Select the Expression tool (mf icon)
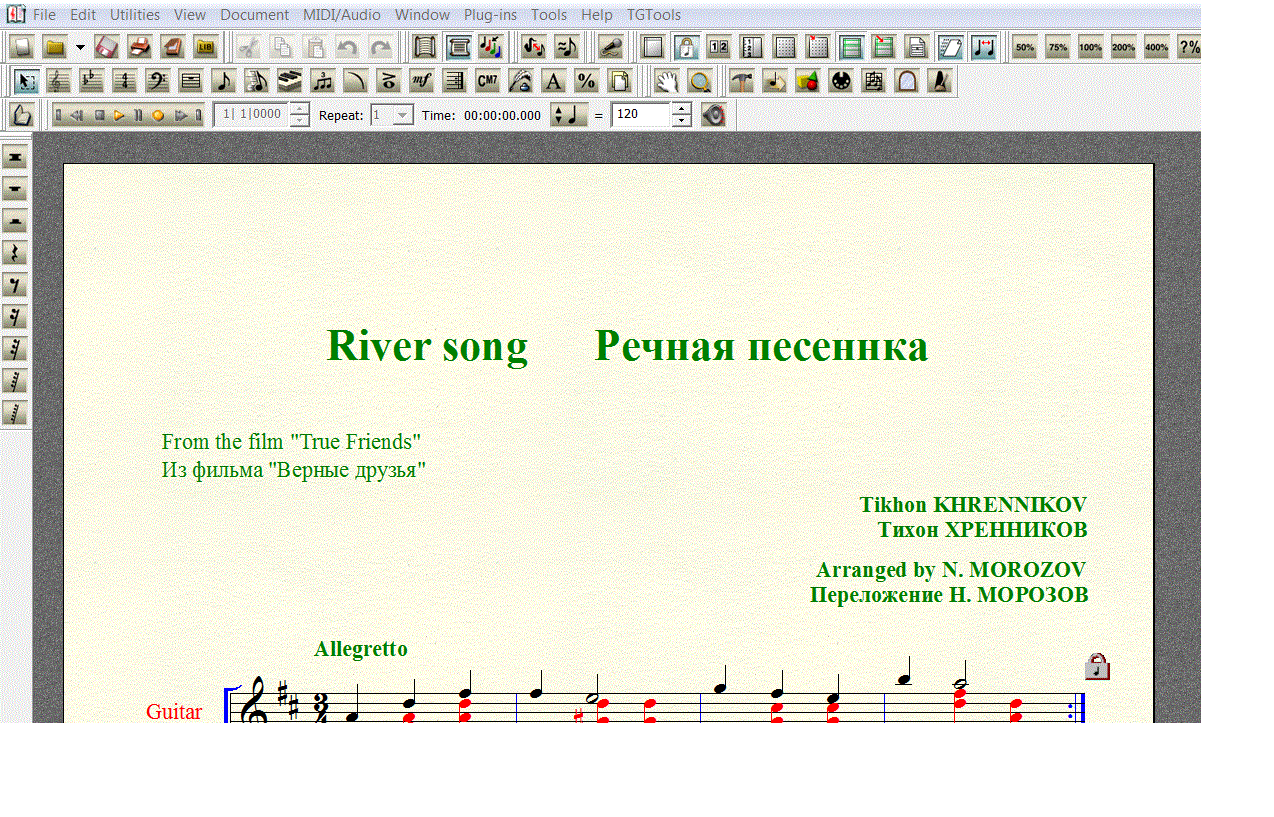The height and width of the screenshot is (817, 1274). 422,81
